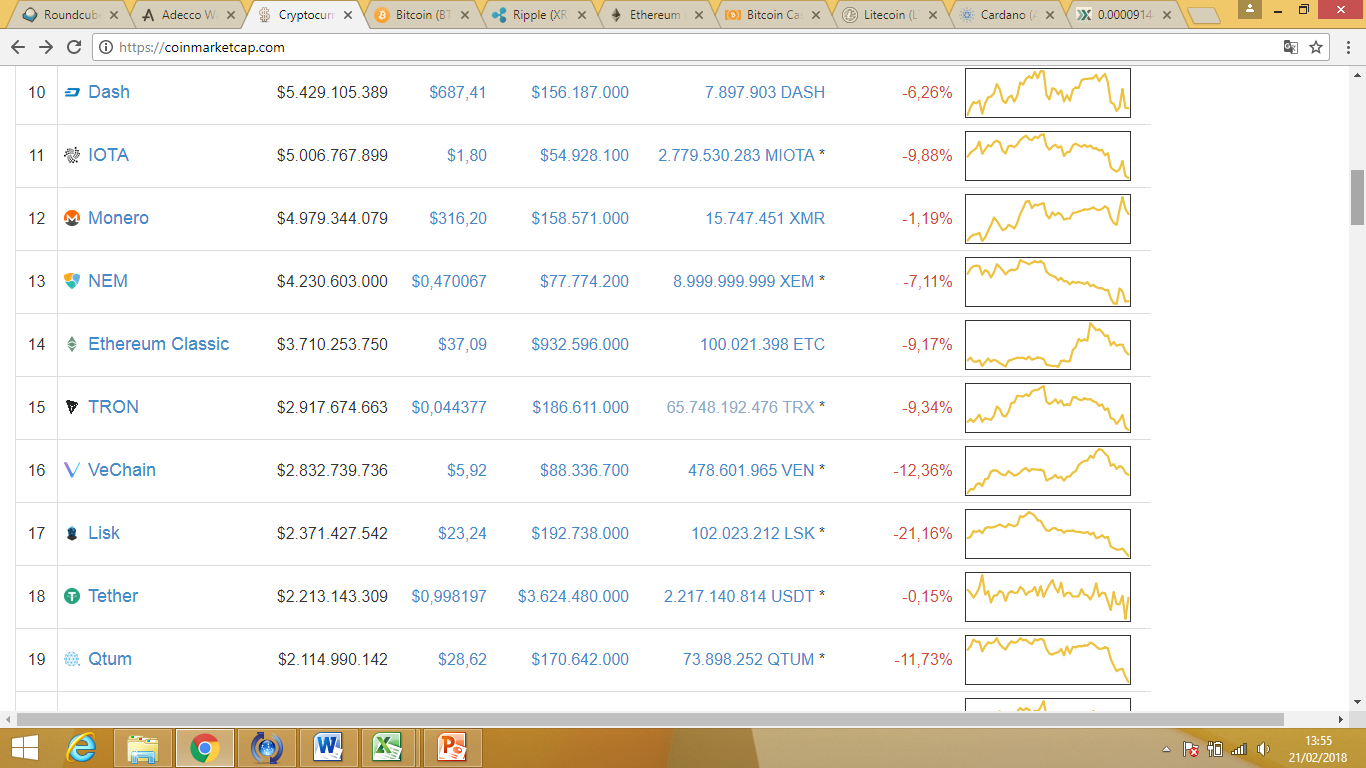The width and height of the screenshot is (1366, 768).
Task: Click the Lisk coin logo icon
Action: [72, 533]
